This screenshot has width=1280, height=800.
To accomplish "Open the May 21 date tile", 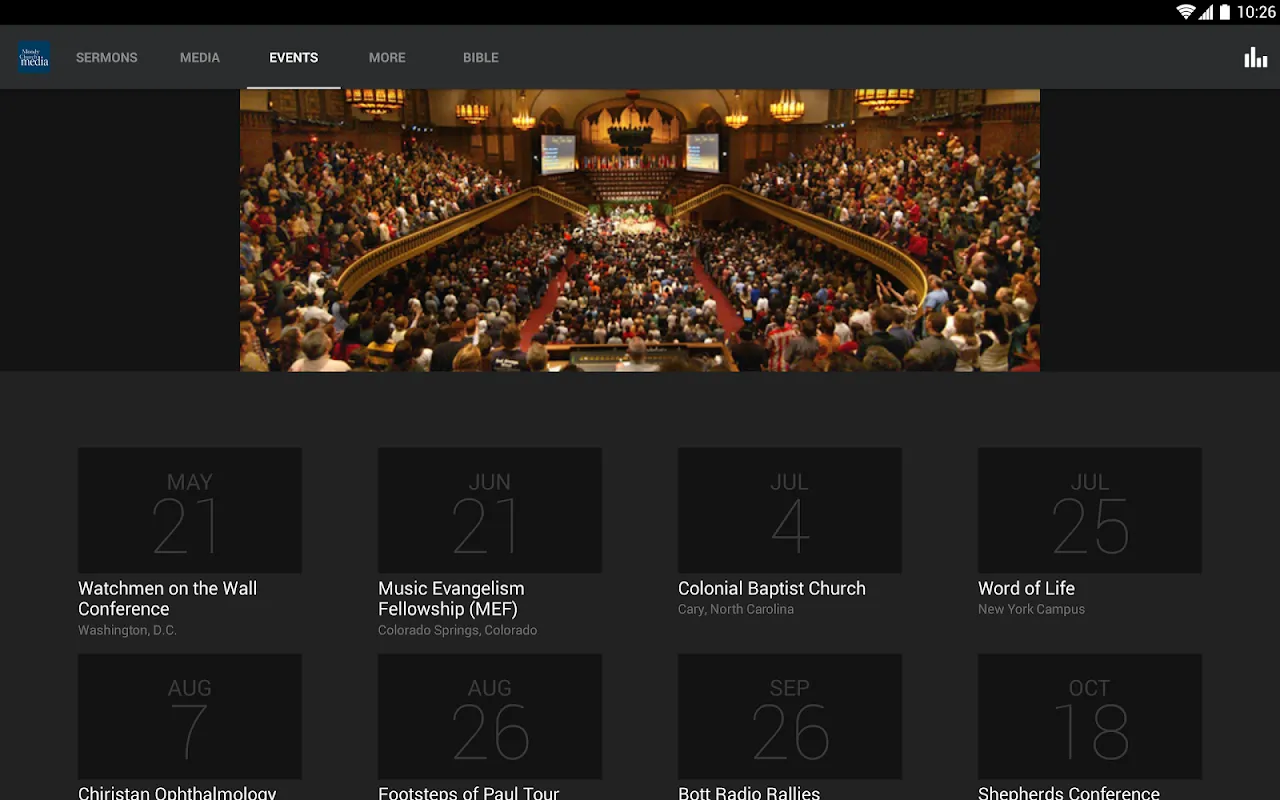I will tap(190, 510).
